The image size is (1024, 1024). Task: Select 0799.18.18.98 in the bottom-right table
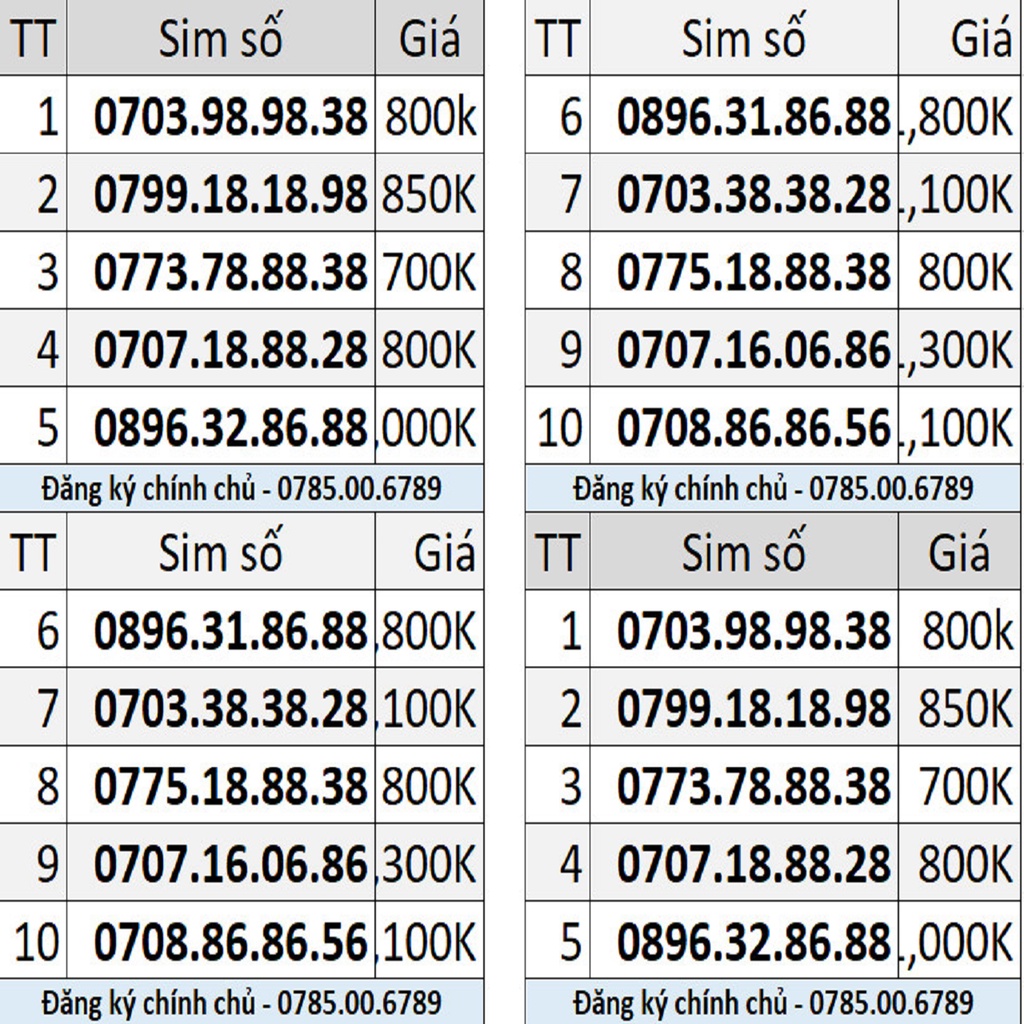point(754,709)
